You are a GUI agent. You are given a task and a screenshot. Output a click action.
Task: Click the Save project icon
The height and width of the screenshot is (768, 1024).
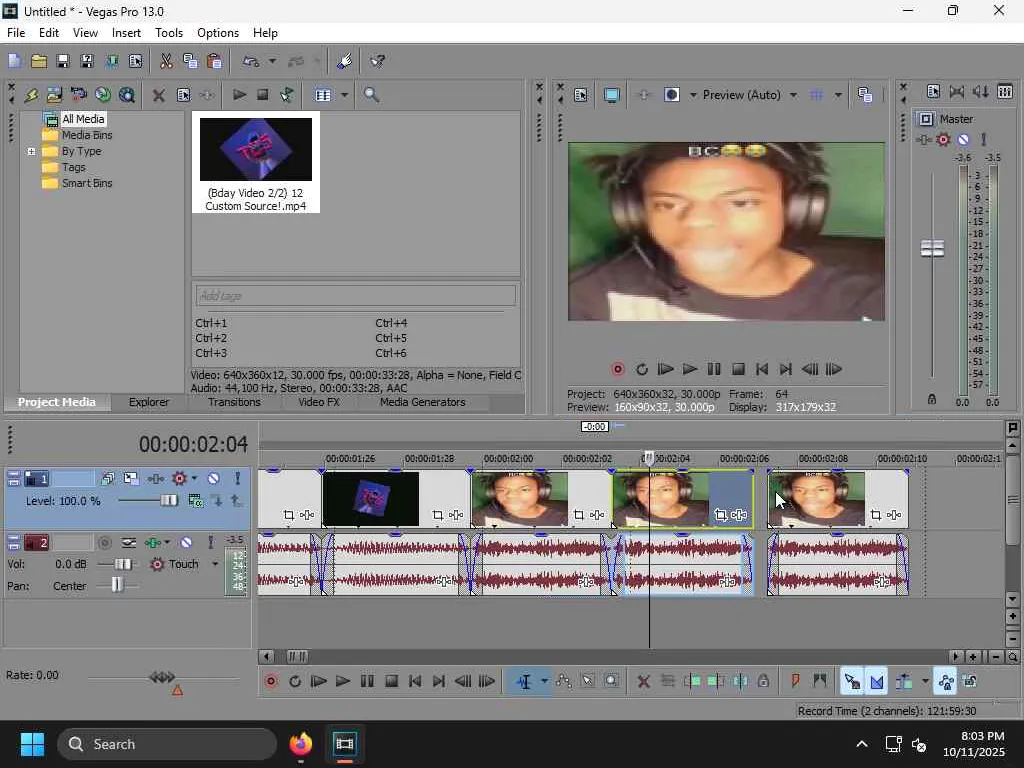(62, 62)
